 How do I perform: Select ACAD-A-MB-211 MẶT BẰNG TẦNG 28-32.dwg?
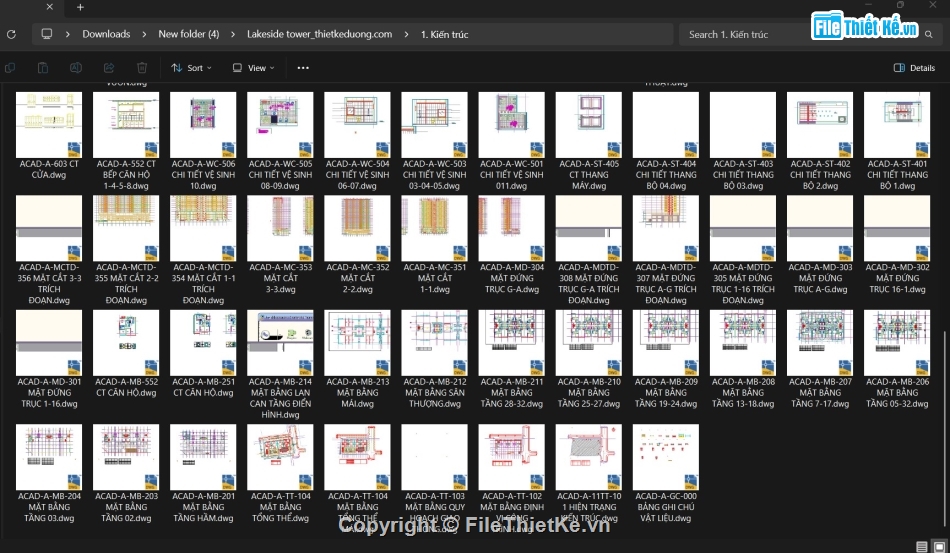[511, 359]
